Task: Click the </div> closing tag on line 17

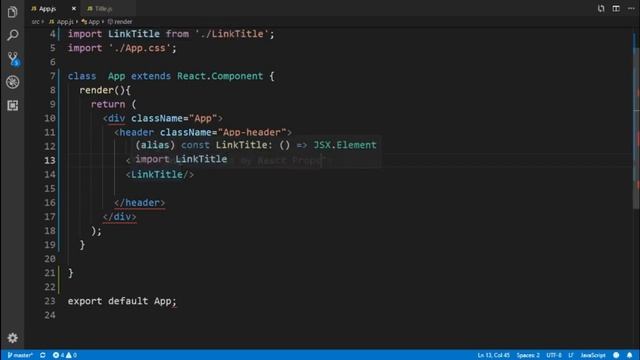Action: click(120, 217)
